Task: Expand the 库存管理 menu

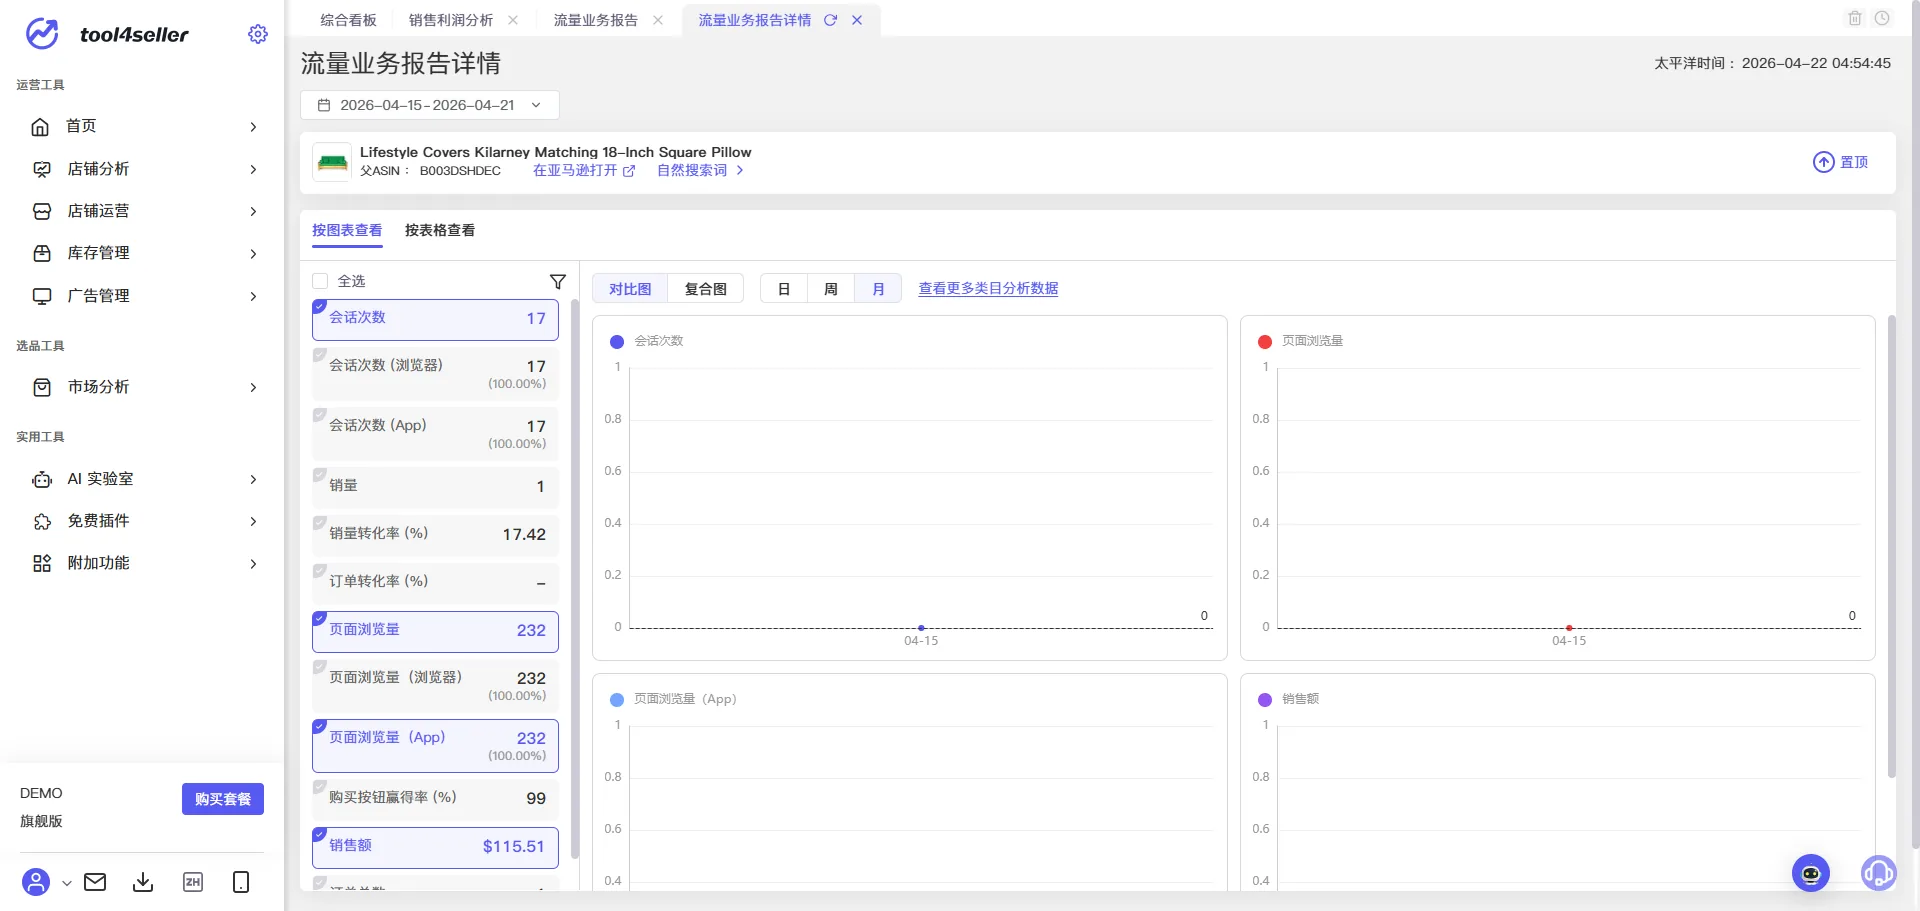Action: click(x=253, y=254)
